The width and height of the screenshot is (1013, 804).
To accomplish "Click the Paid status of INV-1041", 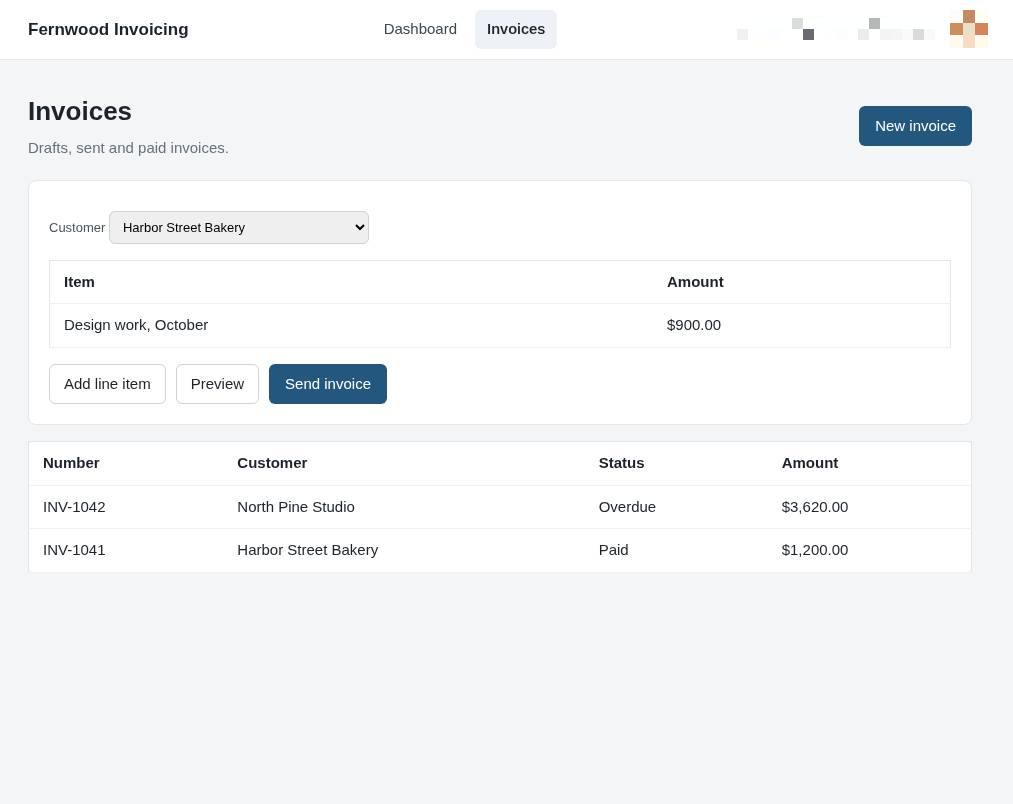I will [x=613, y=551].
